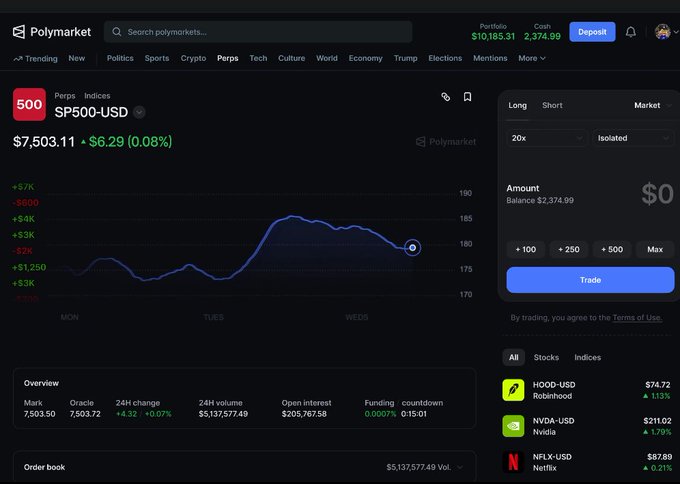Open the NVDA-USD Nvidia row
This screenshot has height=484, width=680.
[586, 426]
